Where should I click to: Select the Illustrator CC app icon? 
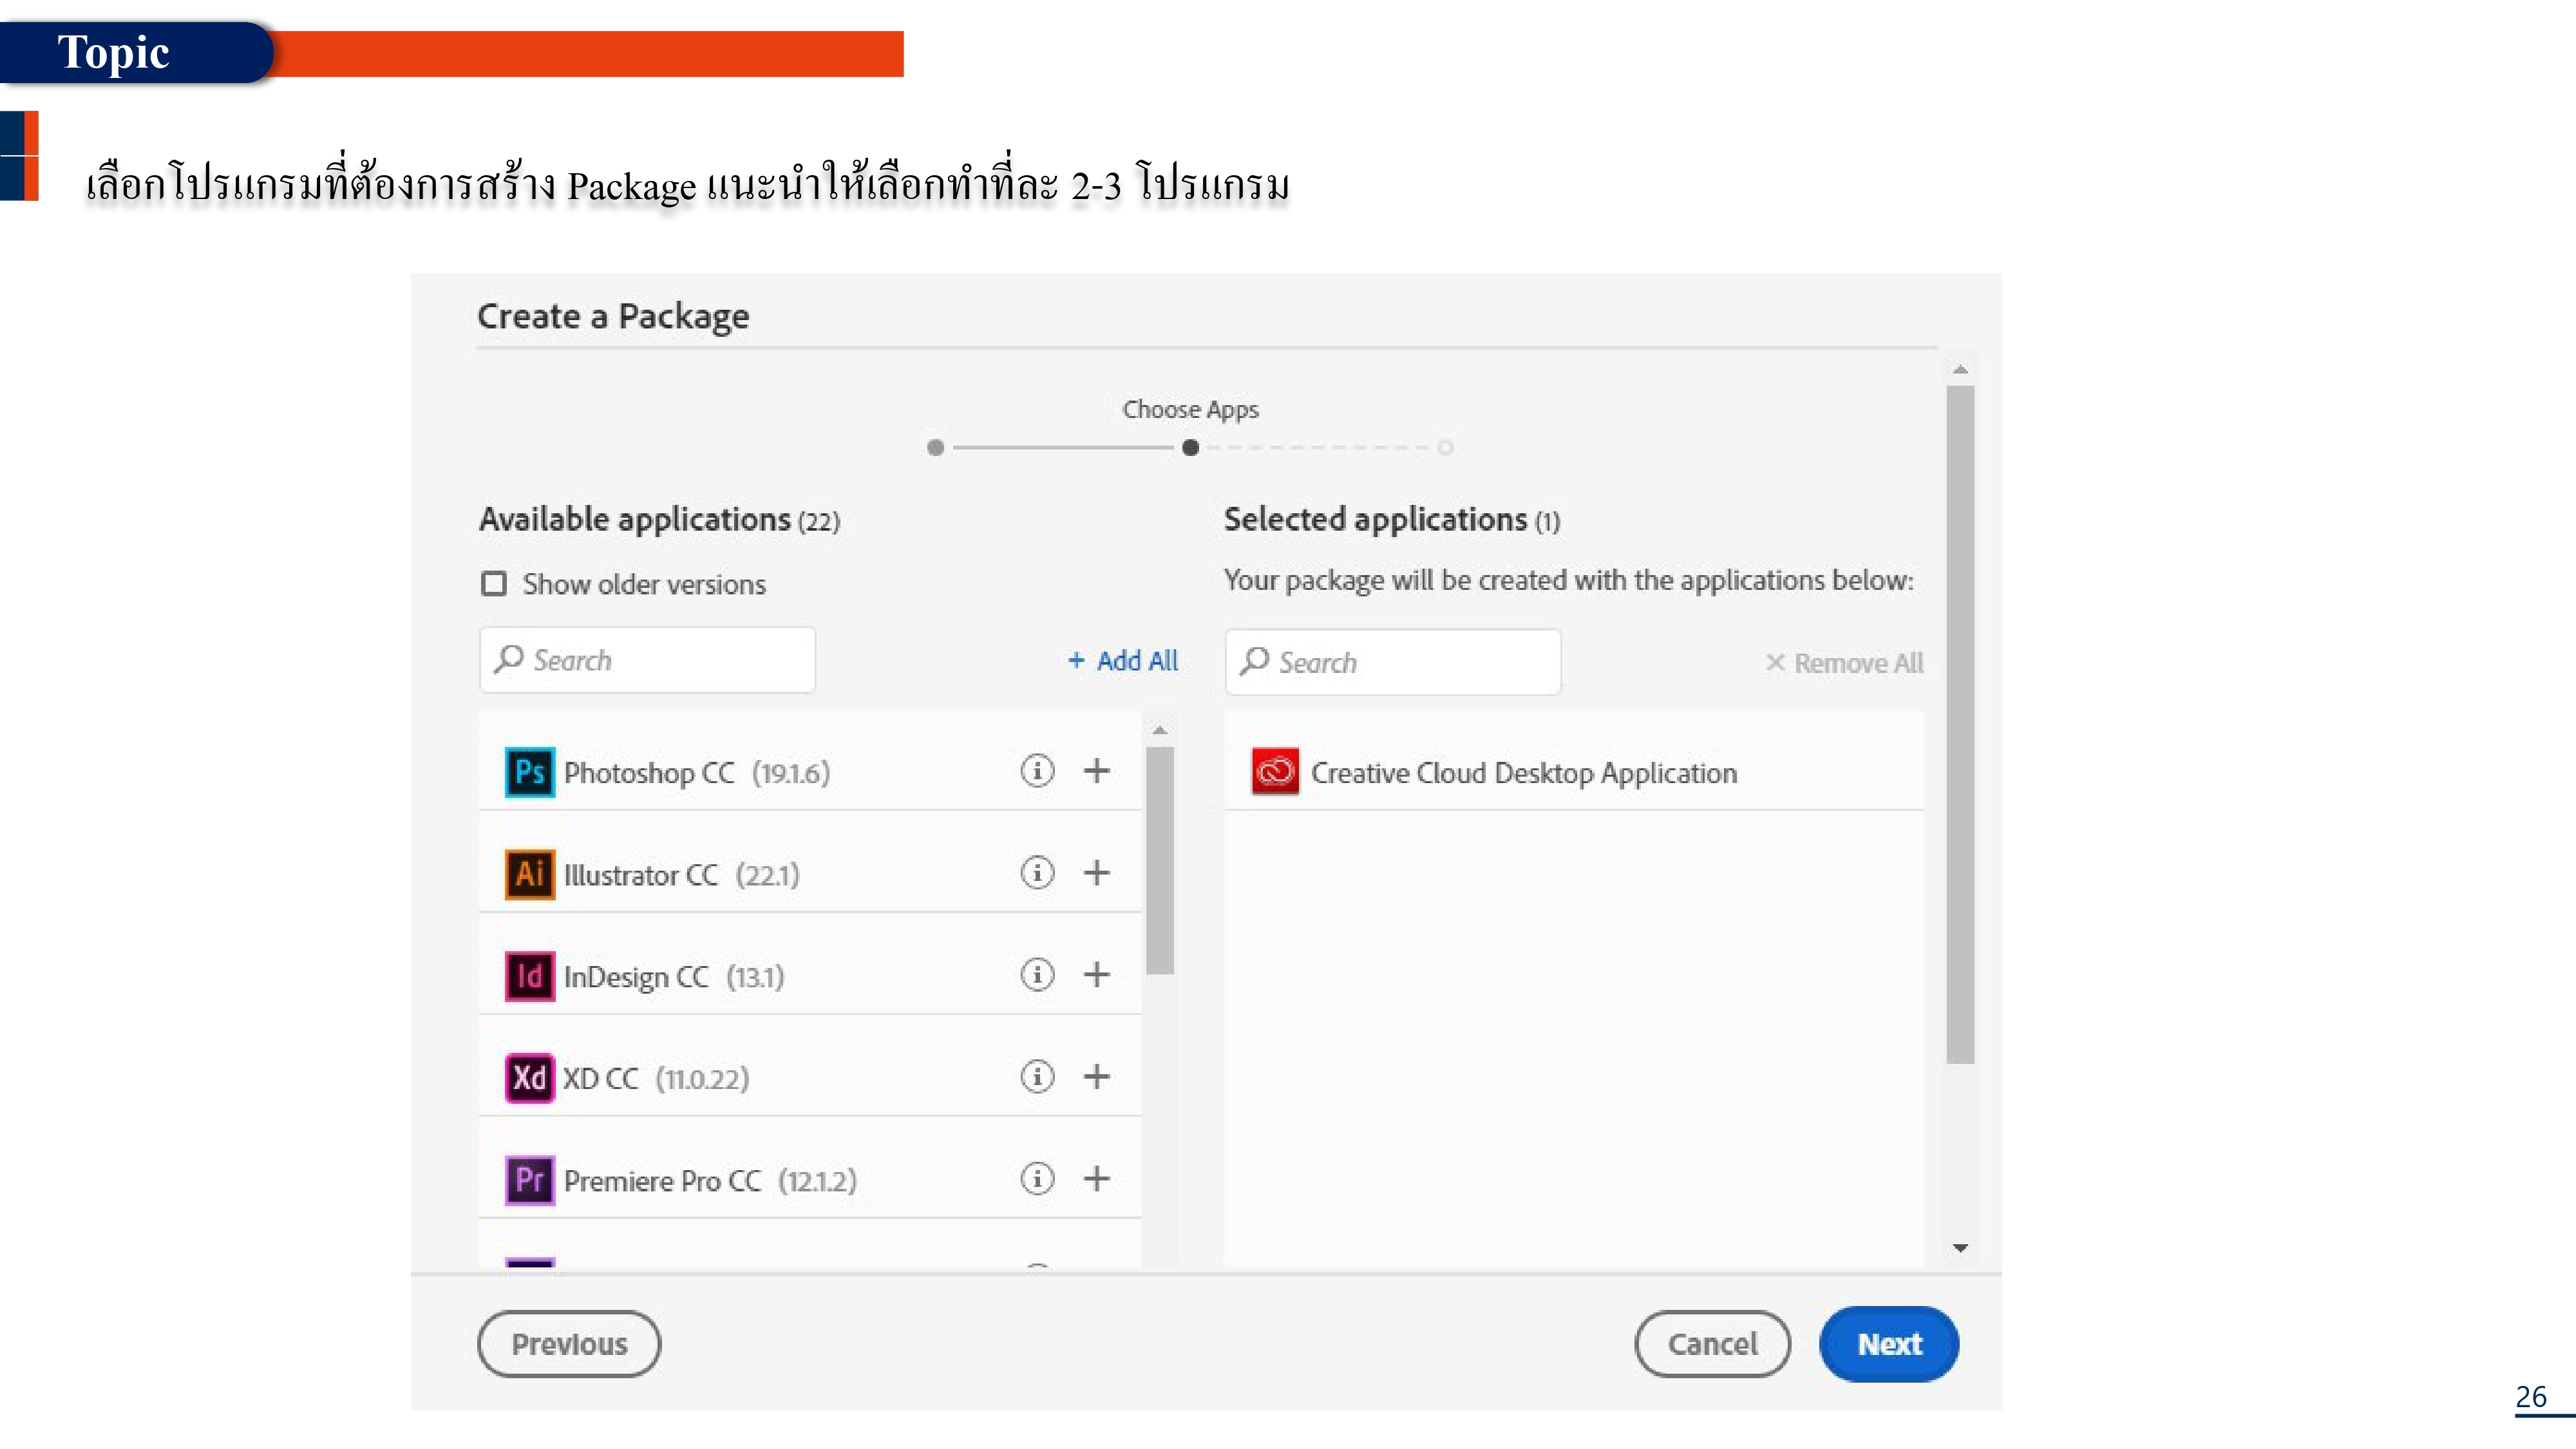(529, 873)
